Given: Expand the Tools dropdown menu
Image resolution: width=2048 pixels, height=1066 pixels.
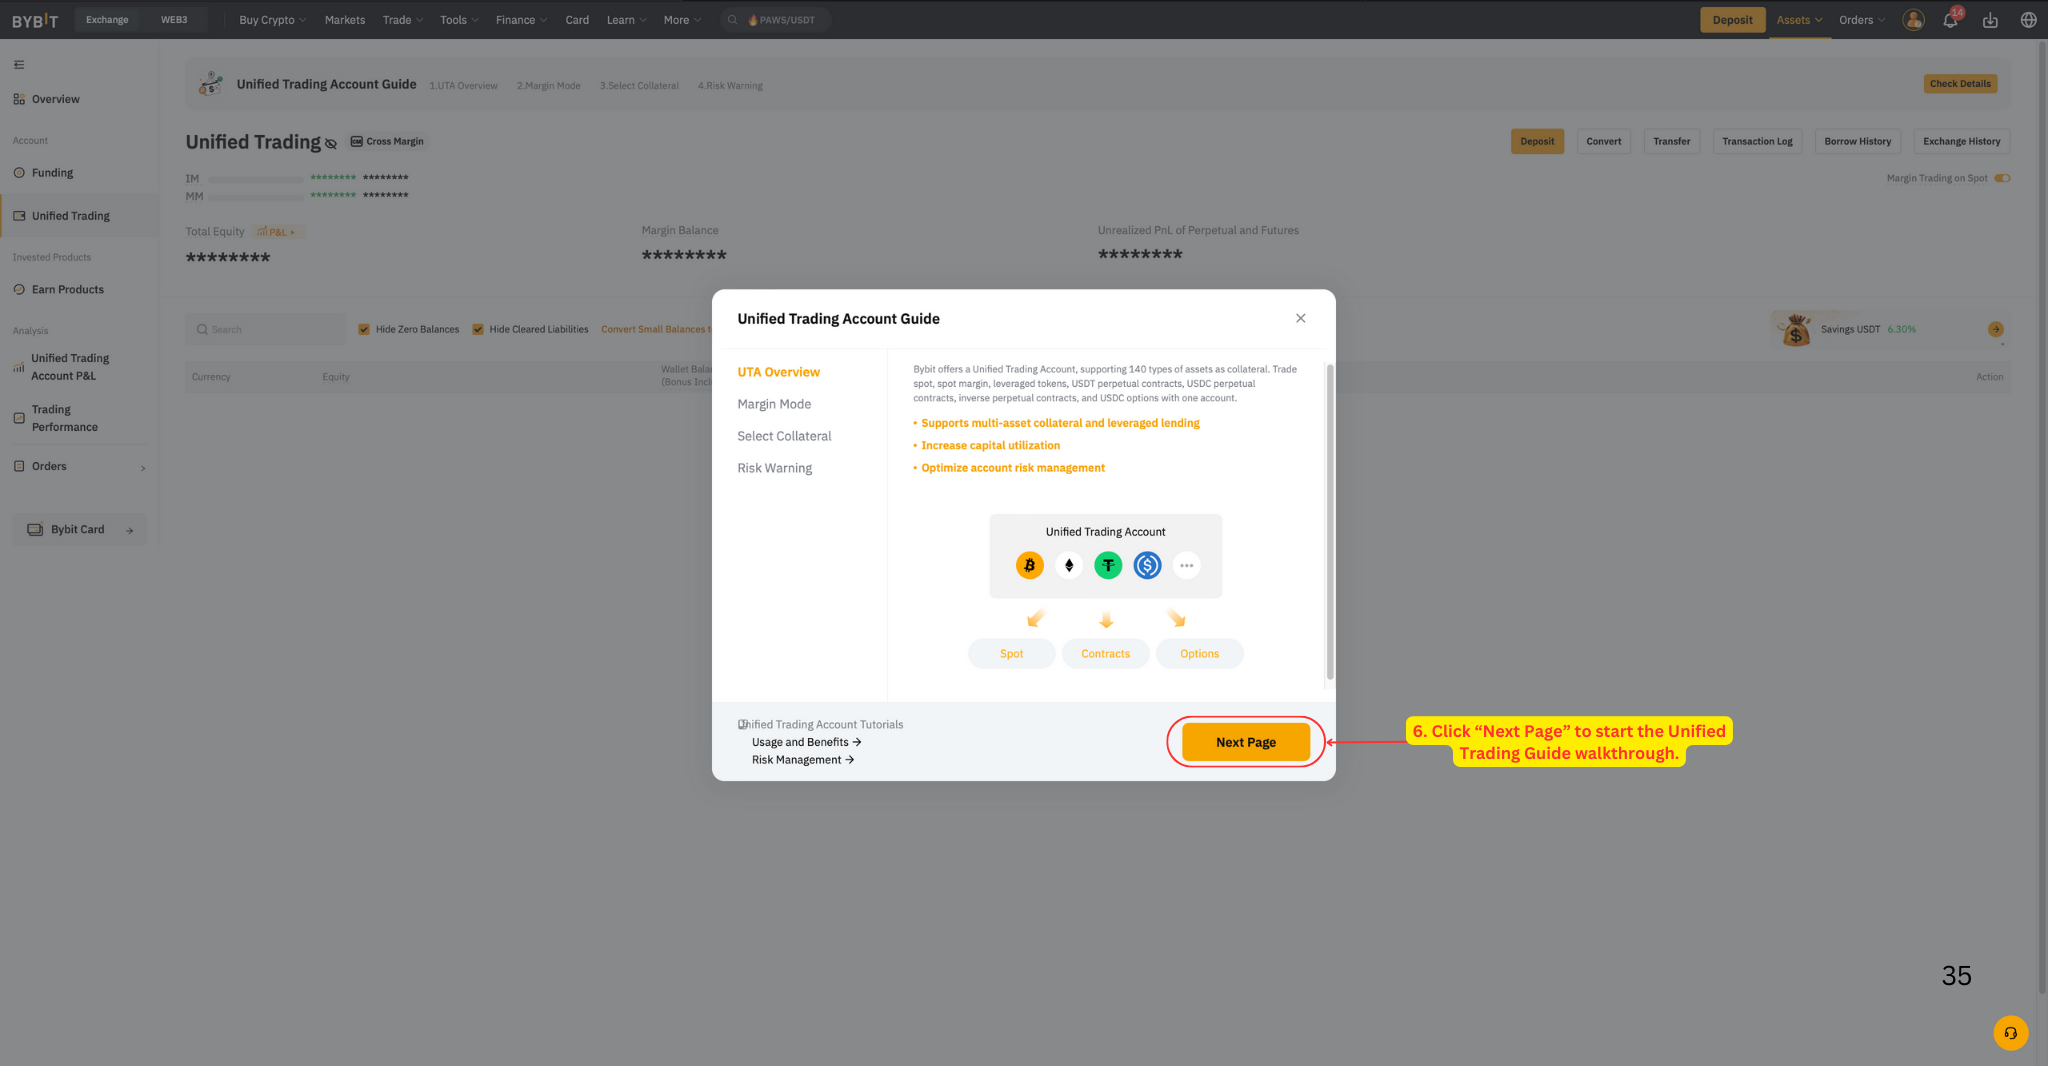Looking at the screenshot, I should click(459, 20).
